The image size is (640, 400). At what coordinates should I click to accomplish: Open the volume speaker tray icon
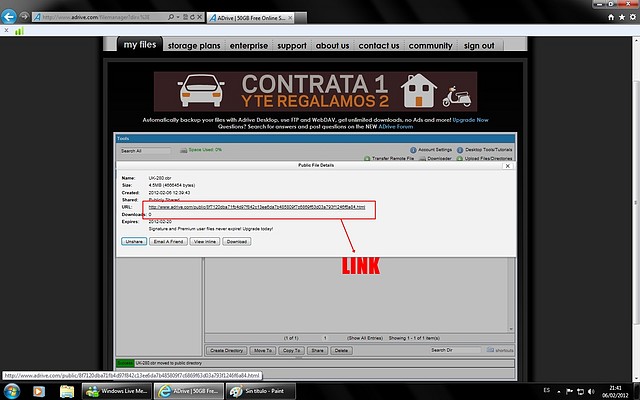[591, 391]
